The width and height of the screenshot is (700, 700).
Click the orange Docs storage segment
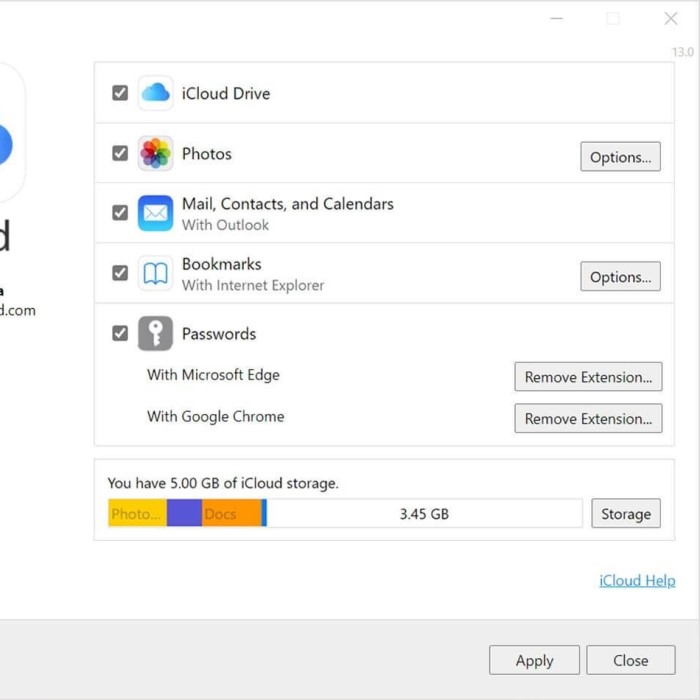click(232, 513)
